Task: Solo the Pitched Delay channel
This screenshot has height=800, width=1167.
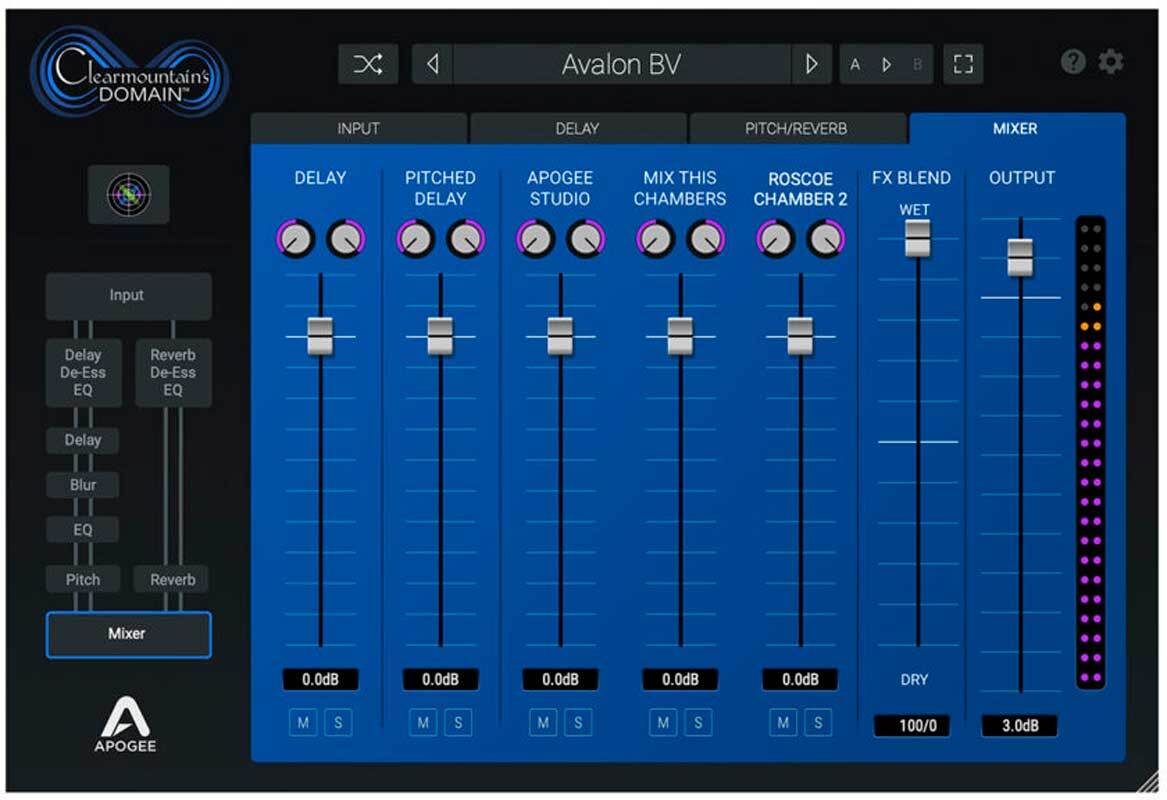Action: point(457,722)
